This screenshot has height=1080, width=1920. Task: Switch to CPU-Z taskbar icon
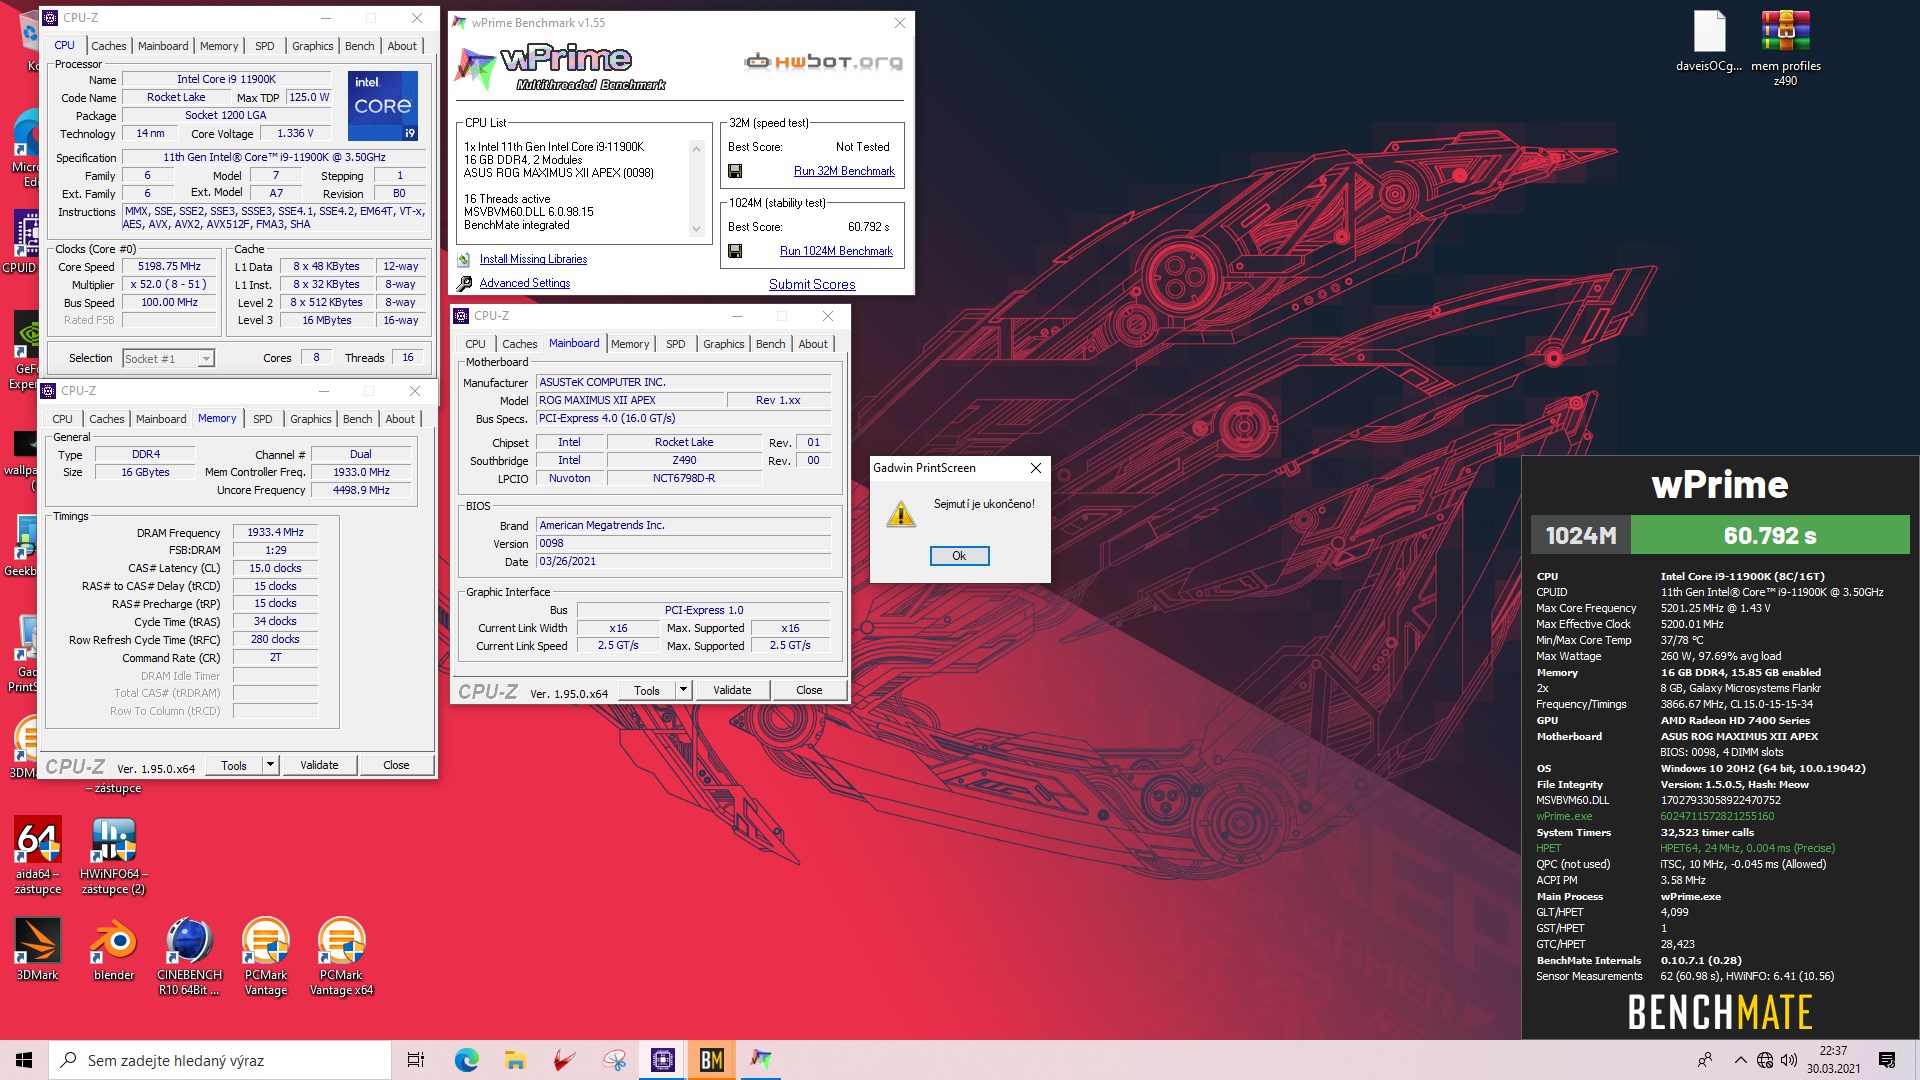(x=662, y=1060)
